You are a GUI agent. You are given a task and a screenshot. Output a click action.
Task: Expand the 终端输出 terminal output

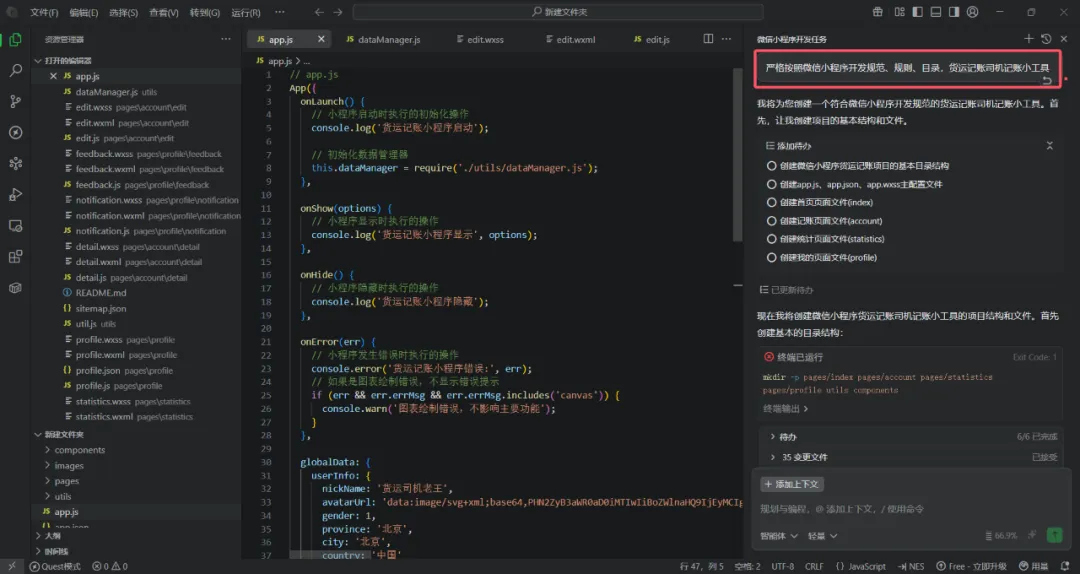point(786,409)
